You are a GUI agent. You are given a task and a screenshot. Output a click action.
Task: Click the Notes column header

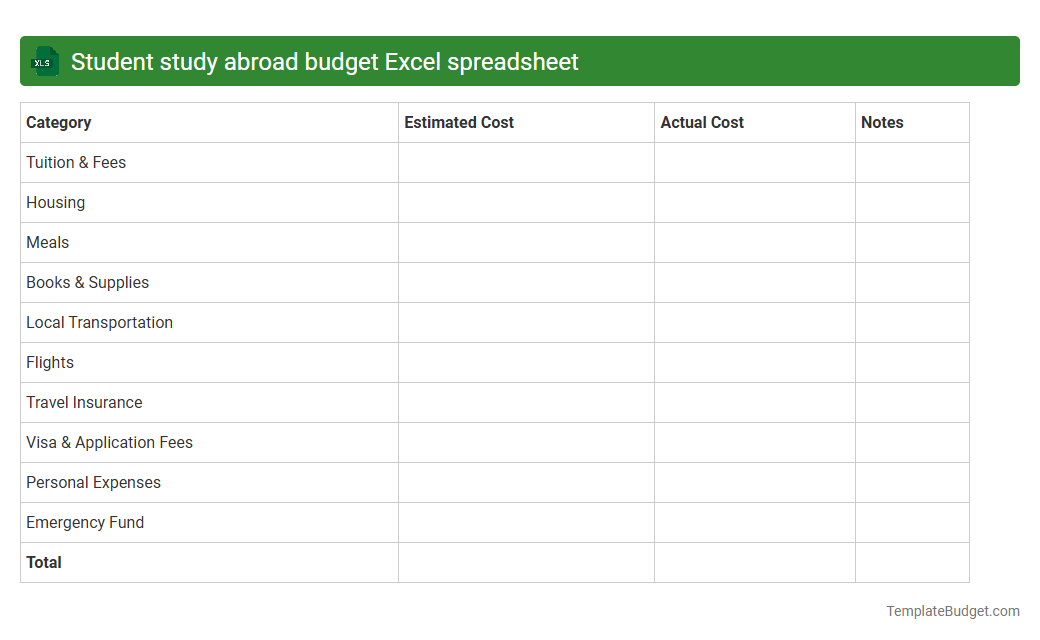tap(882, 122)
